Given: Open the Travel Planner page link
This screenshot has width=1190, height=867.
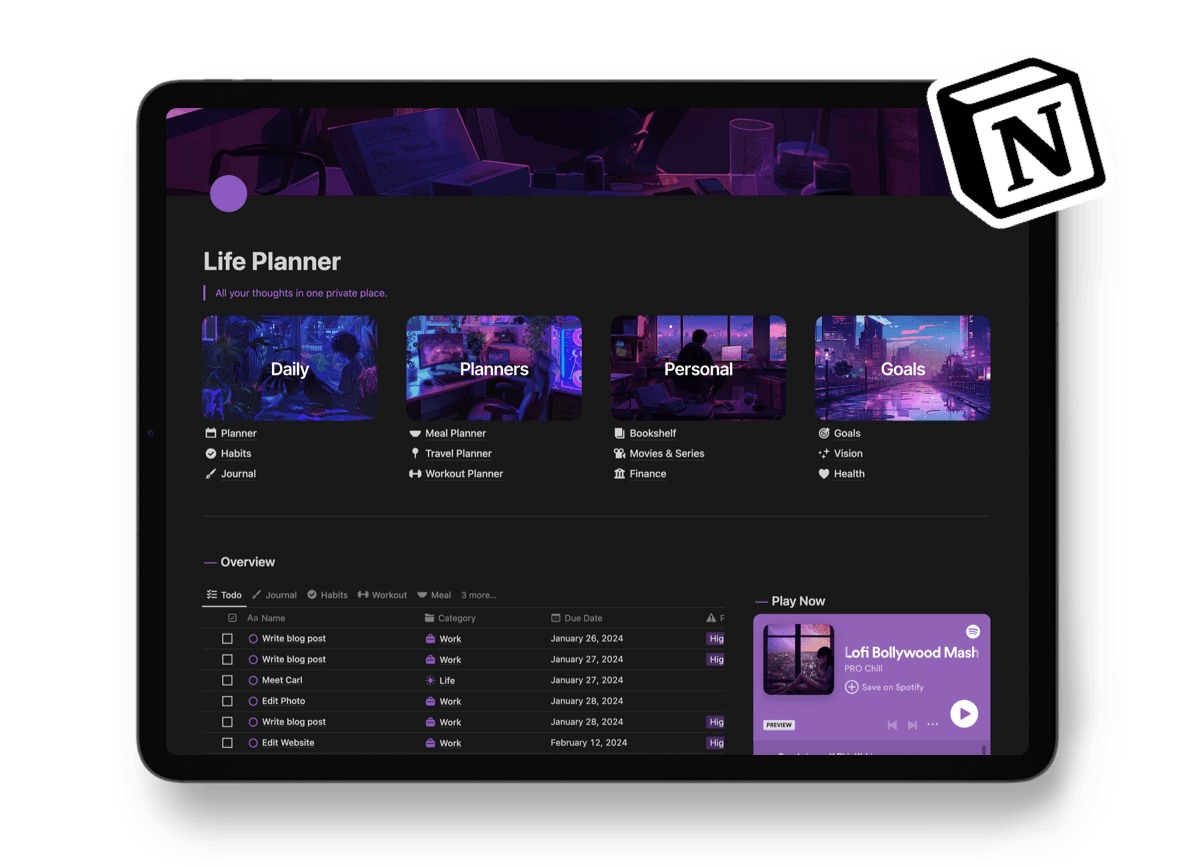Looking at the screenshot, I should [458, 453].
